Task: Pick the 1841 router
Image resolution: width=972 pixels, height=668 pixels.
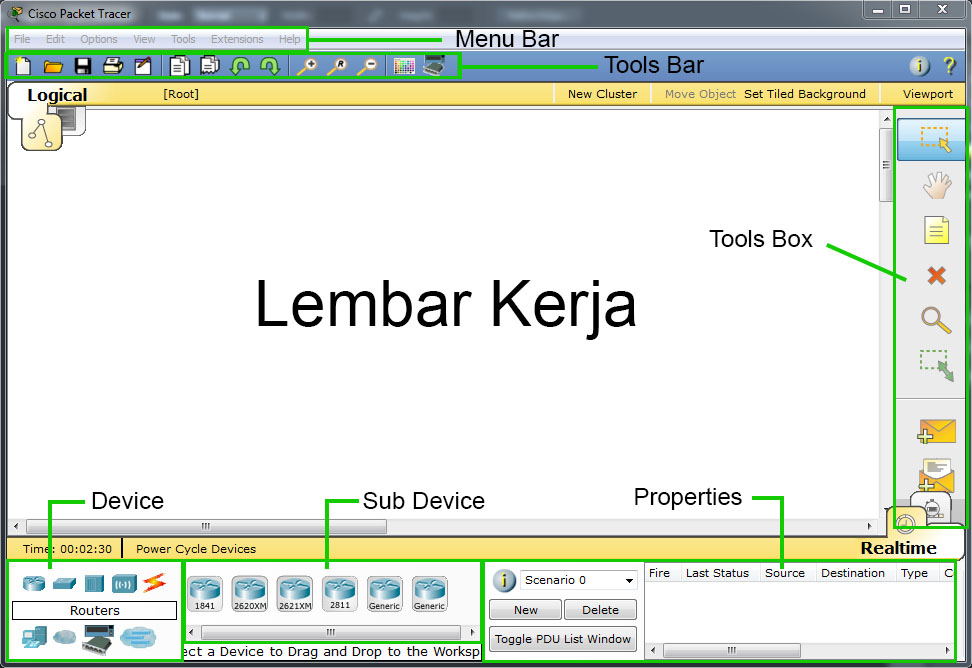Action: click(205, 594)
